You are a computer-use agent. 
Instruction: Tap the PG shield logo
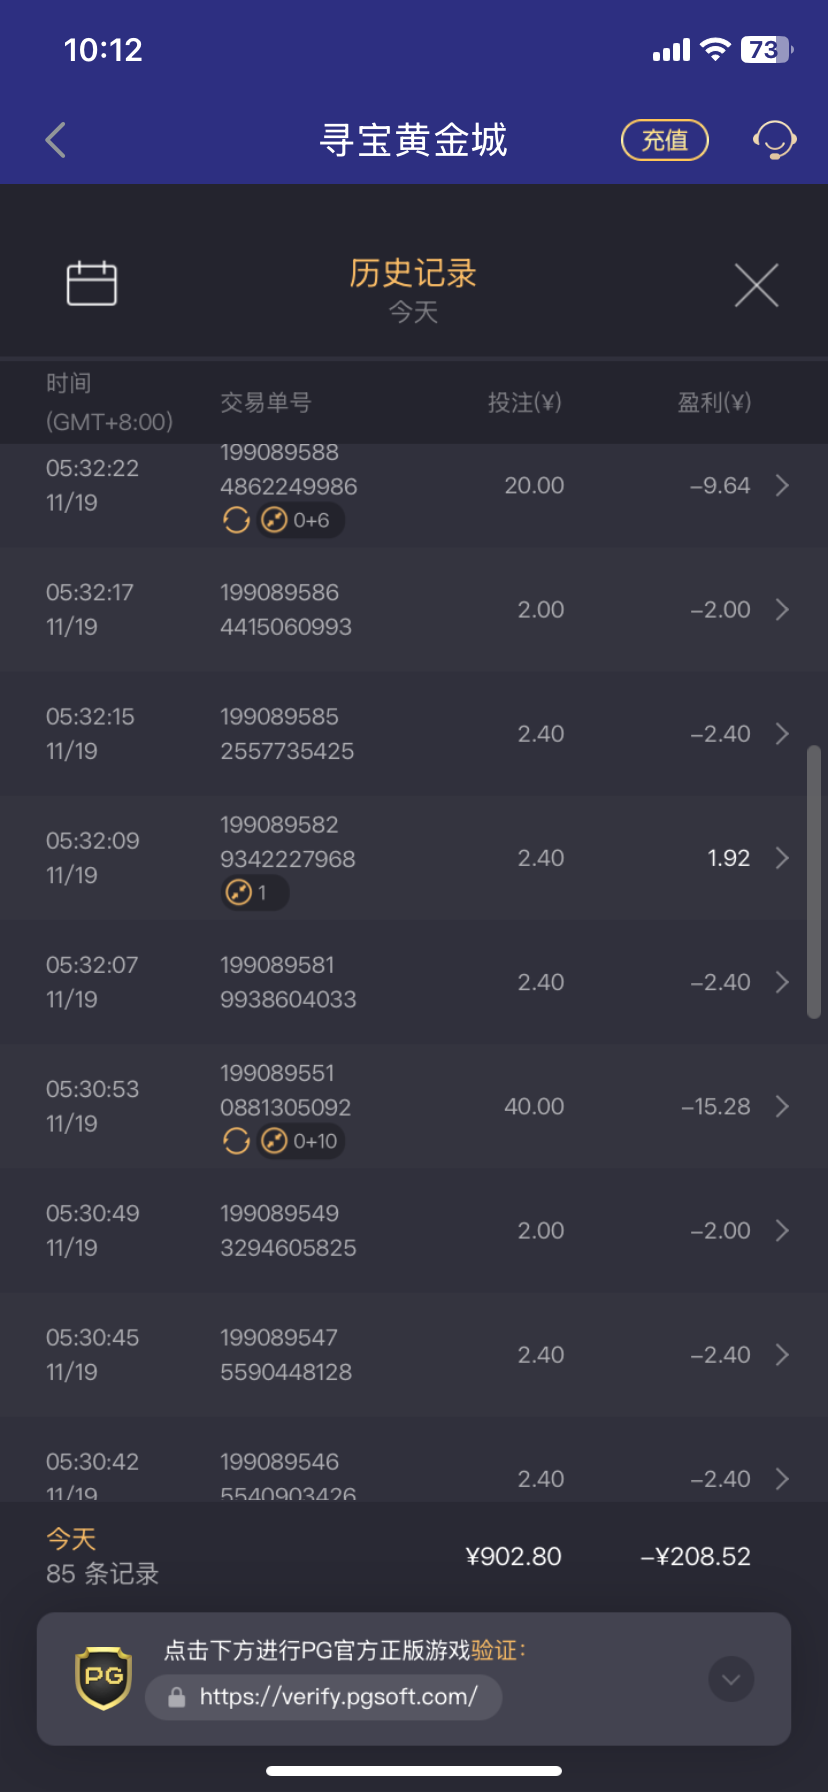click(104, 1677)
